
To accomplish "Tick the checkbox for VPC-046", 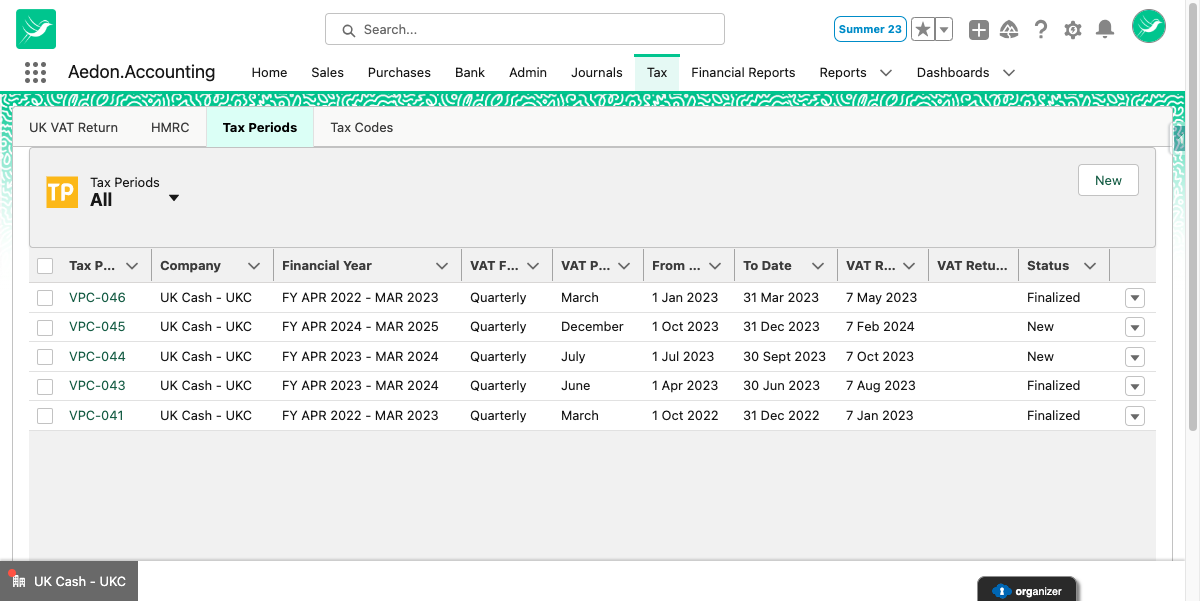I will [45, 298].
